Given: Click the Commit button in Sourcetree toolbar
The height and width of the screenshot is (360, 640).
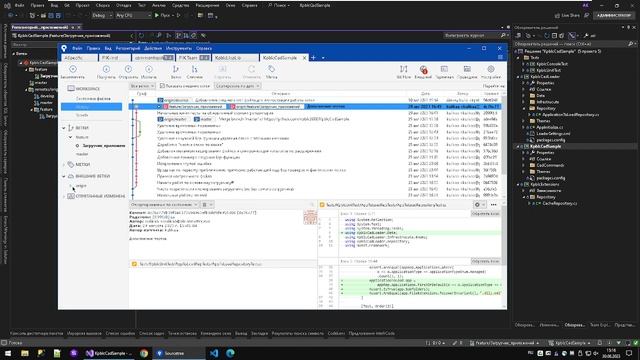Looking at the screenshot, I should pyautogui.click(x=73, y=72).
